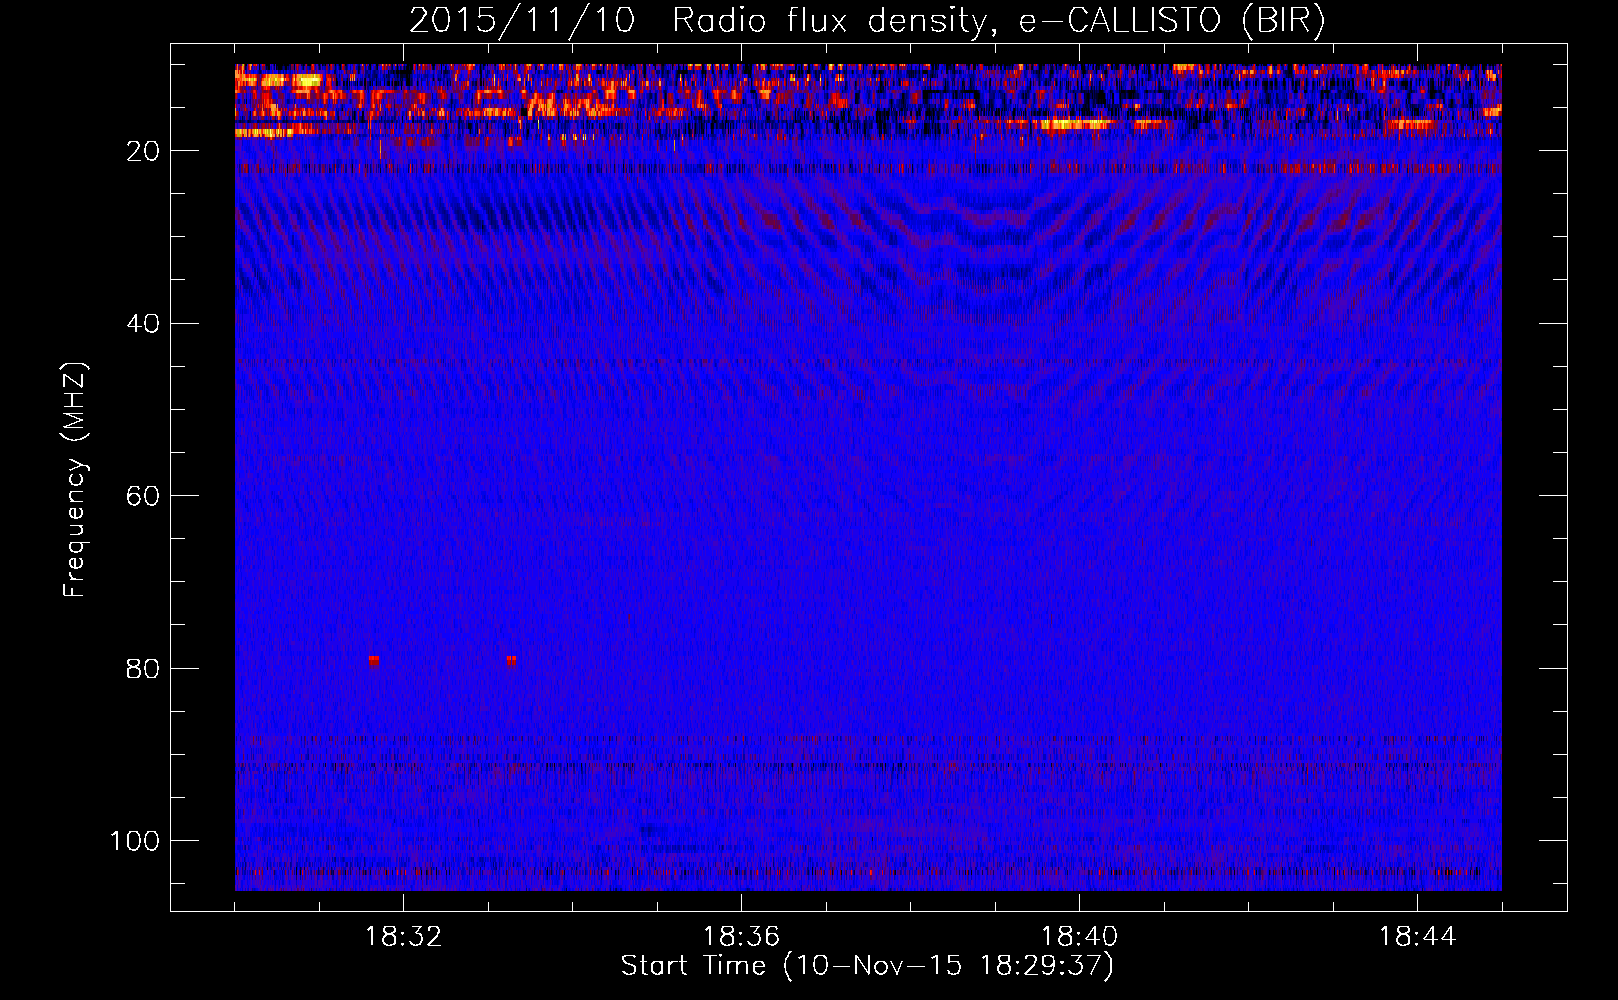Screen dimensions: 1618x1000
Task: Click the plot title '2015/11/10 Radio flux density'
Action: click(697, 21)
